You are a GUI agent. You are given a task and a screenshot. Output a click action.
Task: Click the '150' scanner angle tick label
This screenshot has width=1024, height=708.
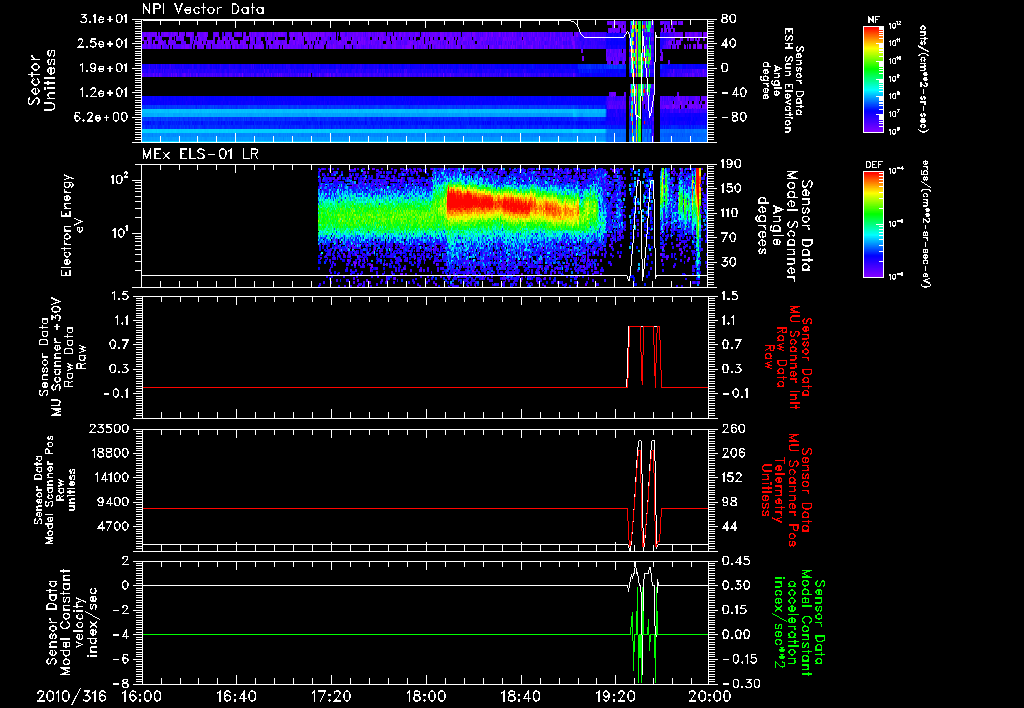point(732,188)
